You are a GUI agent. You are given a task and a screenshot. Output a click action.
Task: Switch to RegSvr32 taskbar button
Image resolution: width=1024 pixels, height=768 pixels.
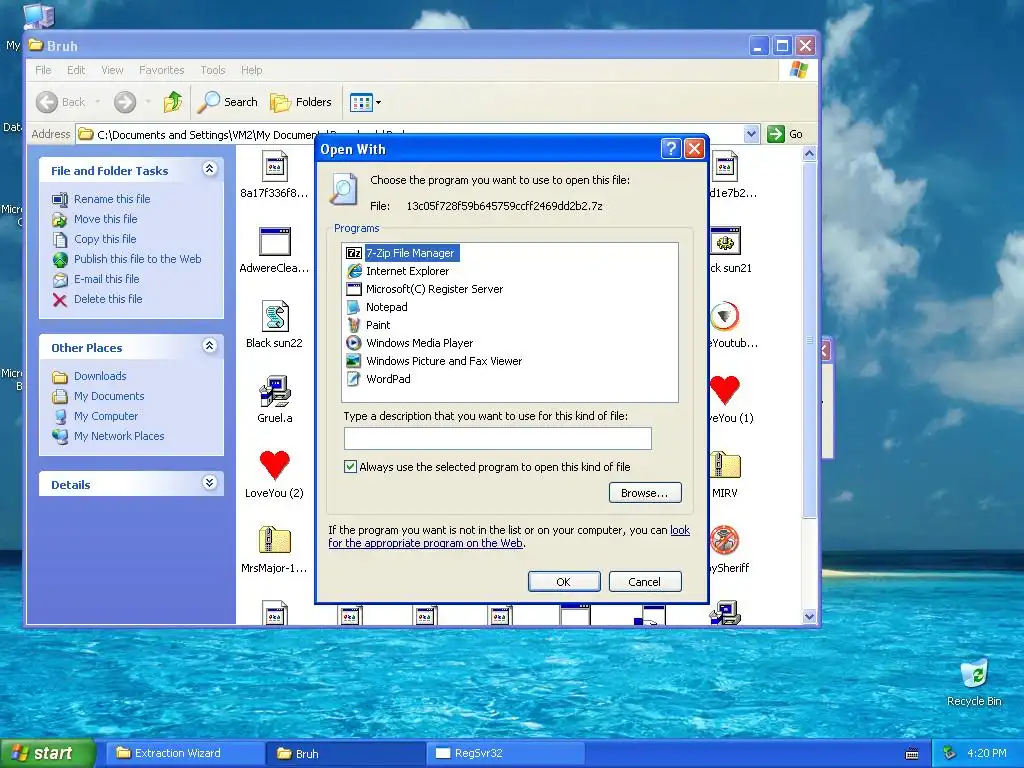tap(505, 753)
